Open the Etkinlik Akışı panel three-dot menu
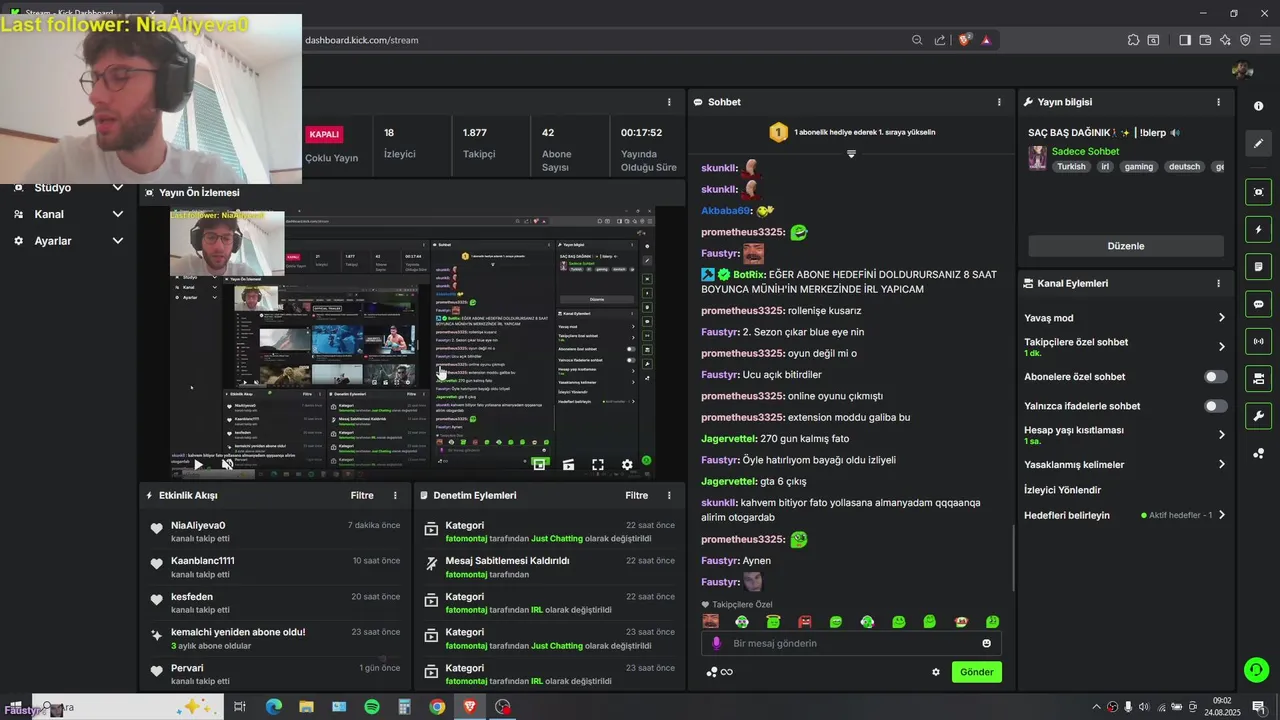Image resolution: width=1280 pixels, height=720 pixels. 395,495
